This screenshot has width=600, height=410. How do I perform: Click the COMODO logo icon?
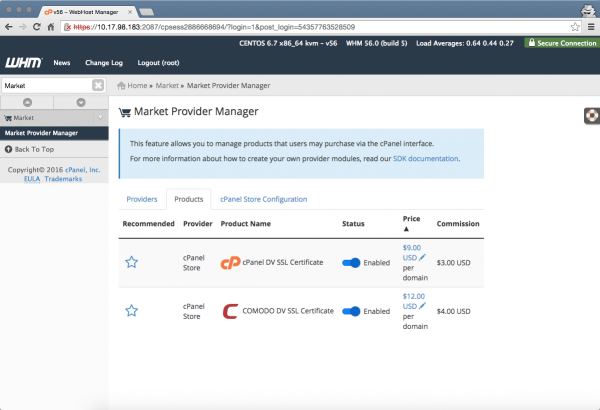[230, 311]
